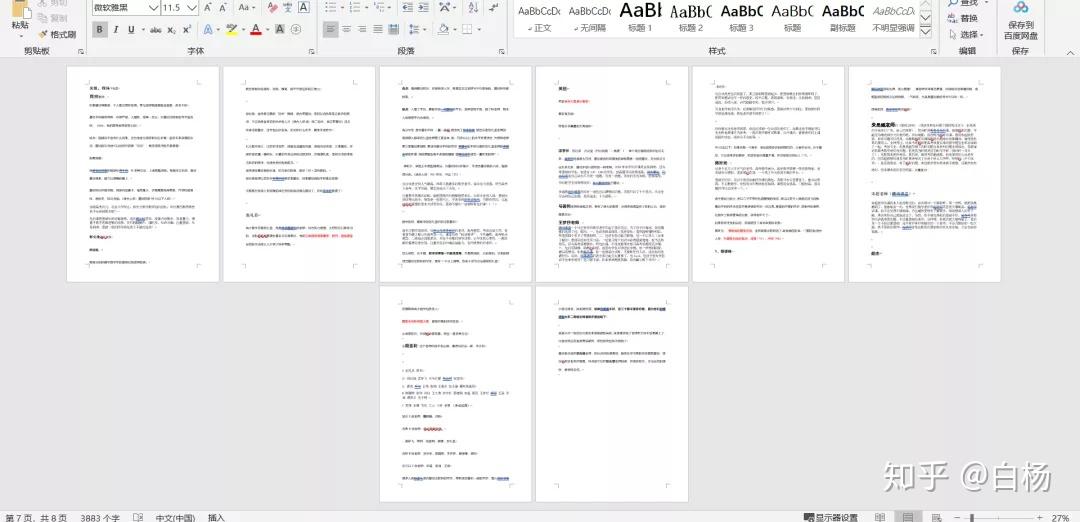Apply strikethrough with the abc icon

tap(156, 30)
